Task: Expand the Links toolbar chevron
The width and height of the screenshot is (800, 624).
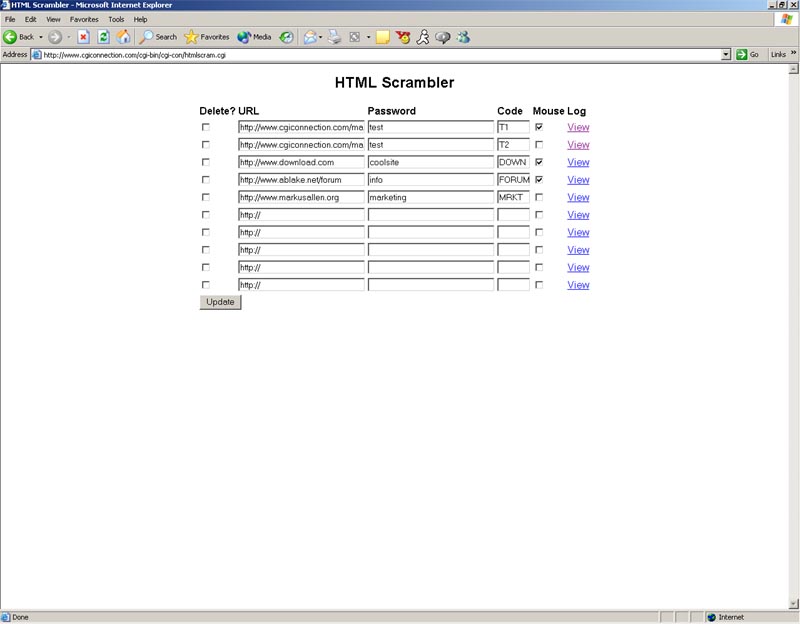Action: tap(793, 53)
